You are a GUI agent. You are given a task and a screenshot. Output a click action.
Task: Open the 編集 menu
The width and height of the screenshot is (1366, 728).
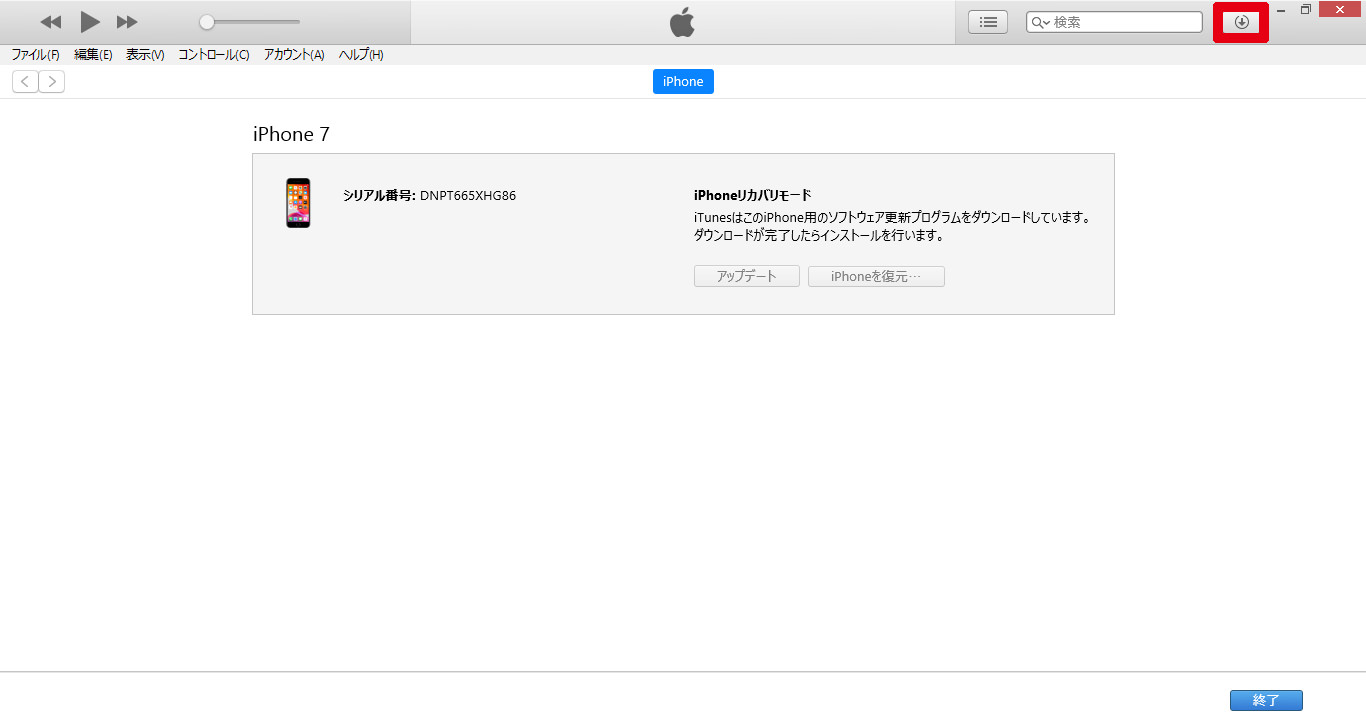click(93, 55)
